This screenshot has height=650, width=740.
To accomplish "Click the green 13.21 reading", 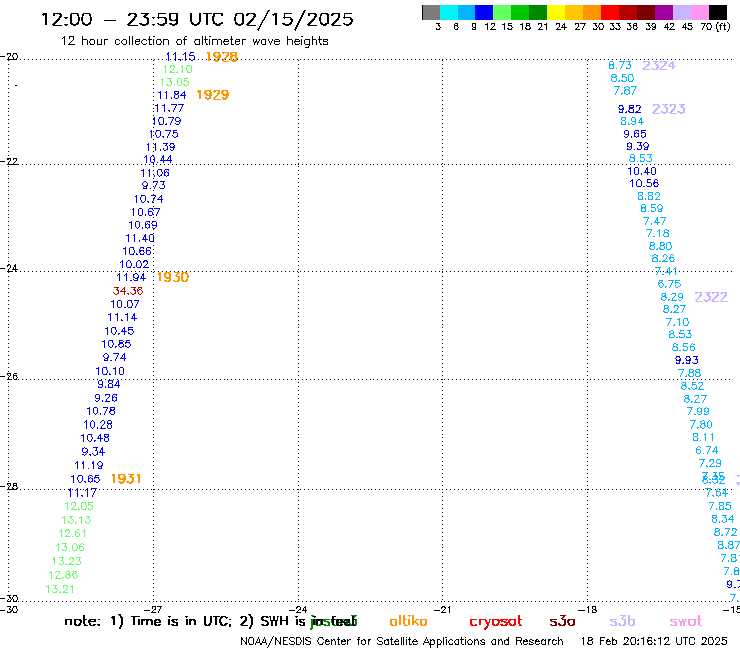I will point(60,589).
